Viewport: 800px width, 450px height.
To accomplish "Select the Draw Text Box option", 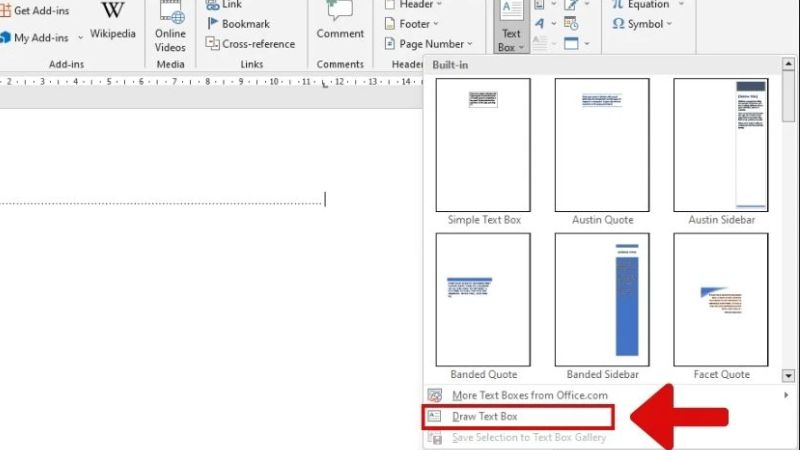I will pos(484,416).
